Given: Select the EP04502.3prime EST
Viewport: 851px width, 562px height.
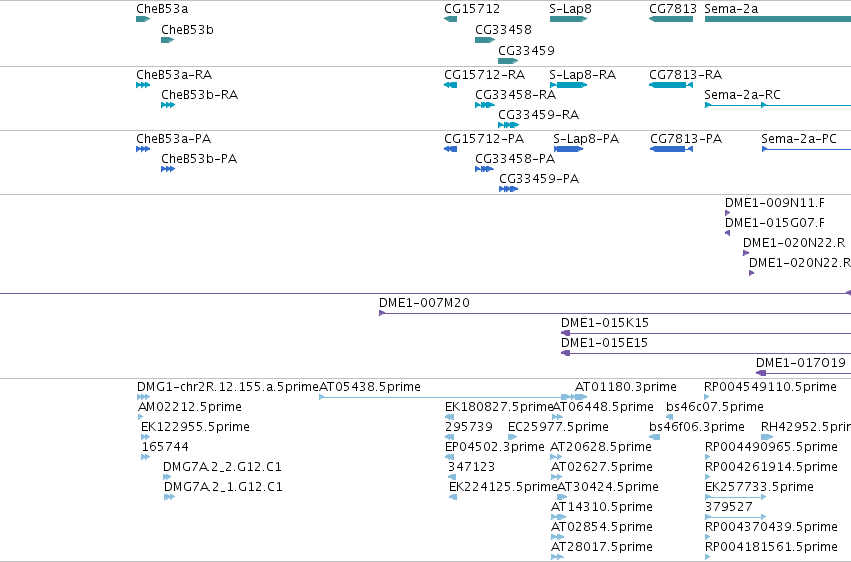Looking at the screenshot, I should tap(449, 458).
